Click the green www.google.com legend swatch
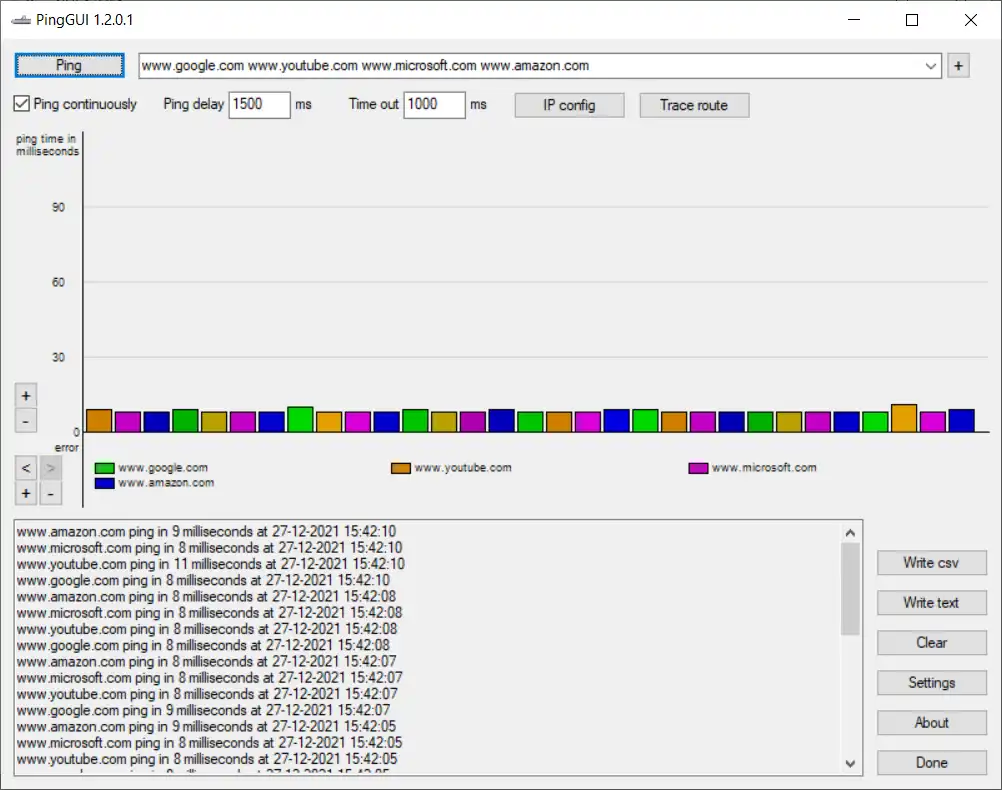The image size is (1002, 790). (x=104, y=468)
